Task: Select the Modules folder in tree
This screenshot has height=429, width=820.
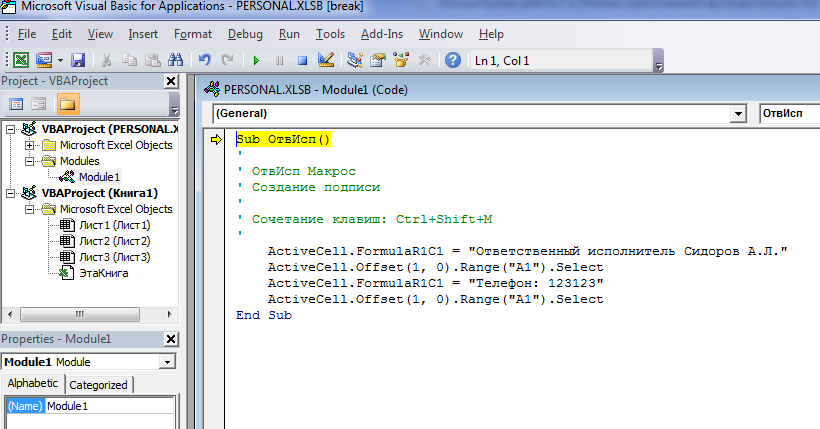Action: click(x=79, y=161)
